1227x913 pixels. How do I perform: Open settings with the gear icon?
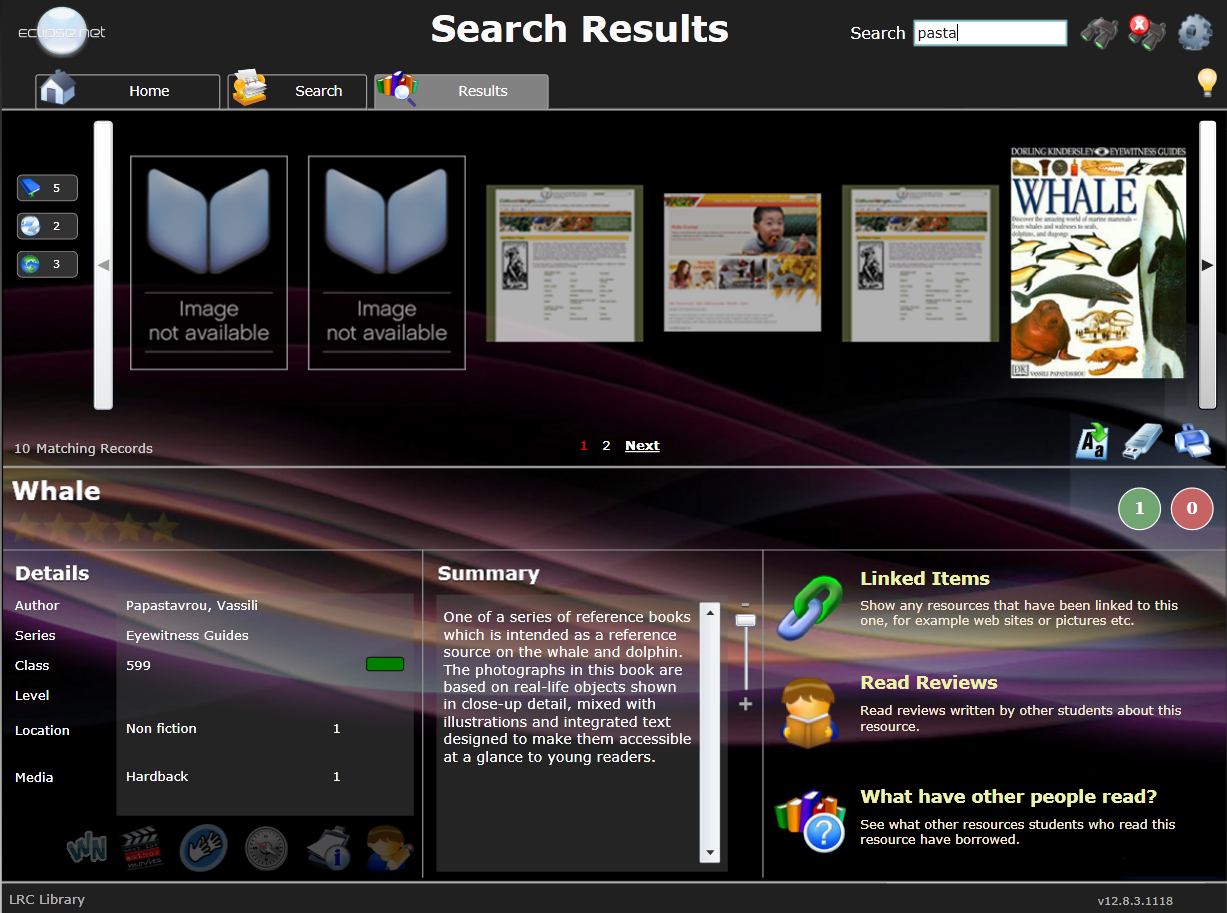[x=1195, y=33]
